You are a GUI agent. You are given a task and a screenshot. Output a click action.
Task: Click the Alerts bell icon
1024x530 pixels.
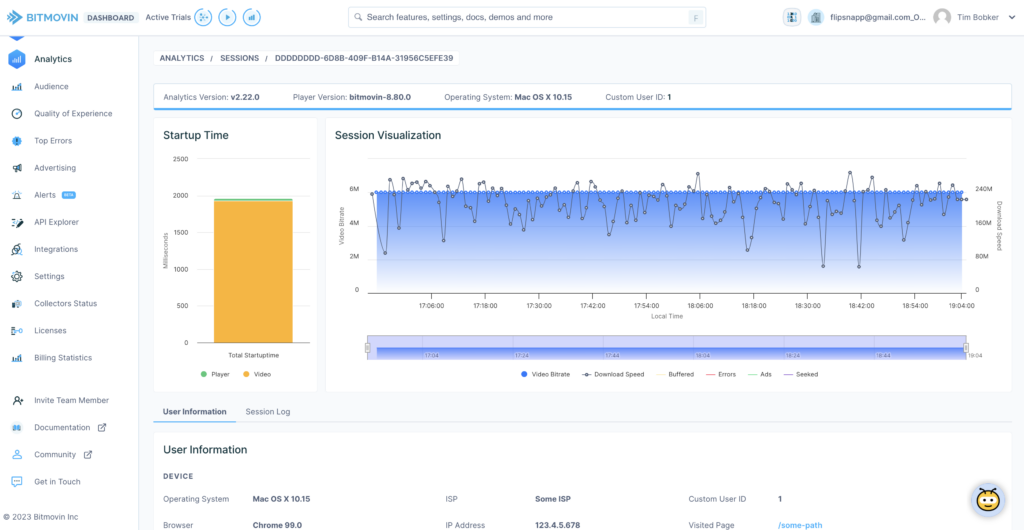tap(17, 195)
